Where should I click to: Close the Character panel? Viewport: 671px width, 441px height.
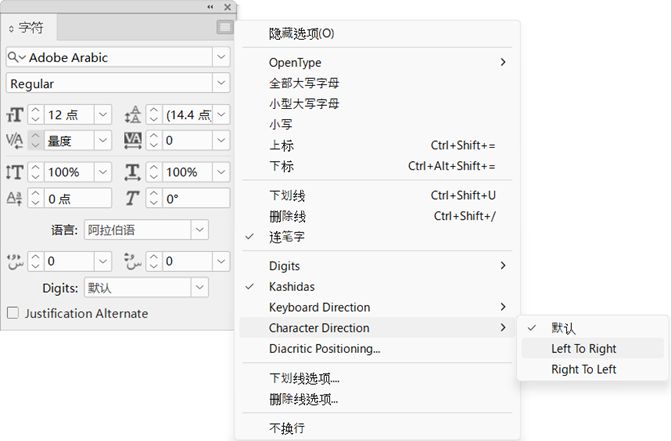tap(228, 7)
